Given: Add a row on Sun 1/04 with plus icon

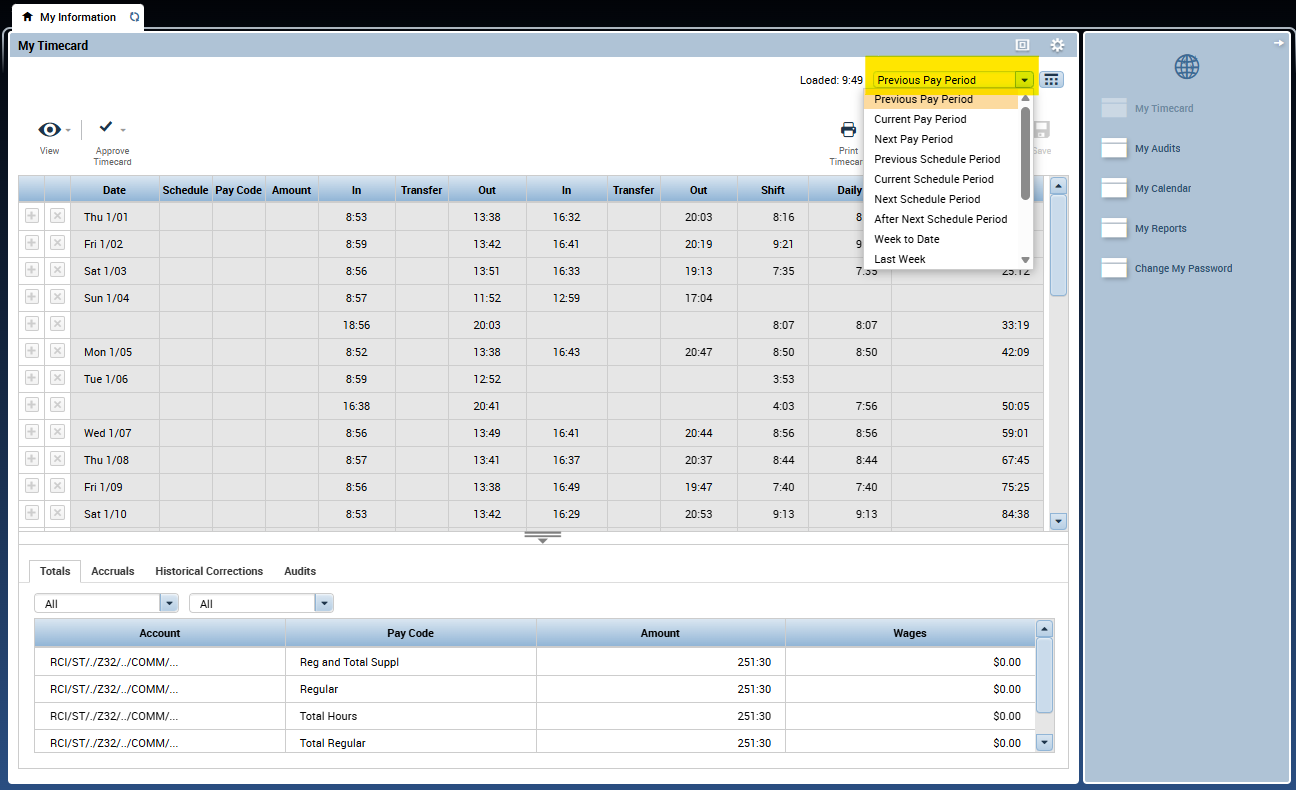Looking at the screenshot, I should (x=31, y=297).
